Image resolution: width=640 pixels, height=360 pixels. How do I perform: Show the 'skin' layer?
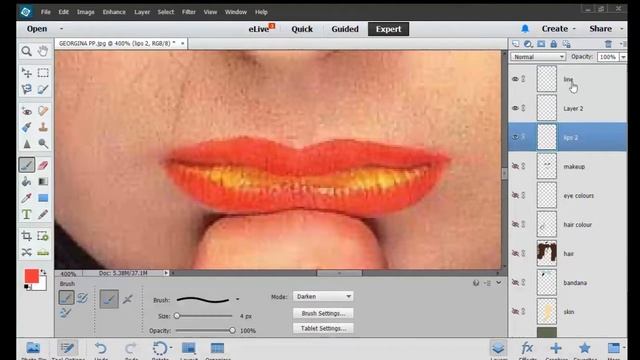click(x=515, y=311)
